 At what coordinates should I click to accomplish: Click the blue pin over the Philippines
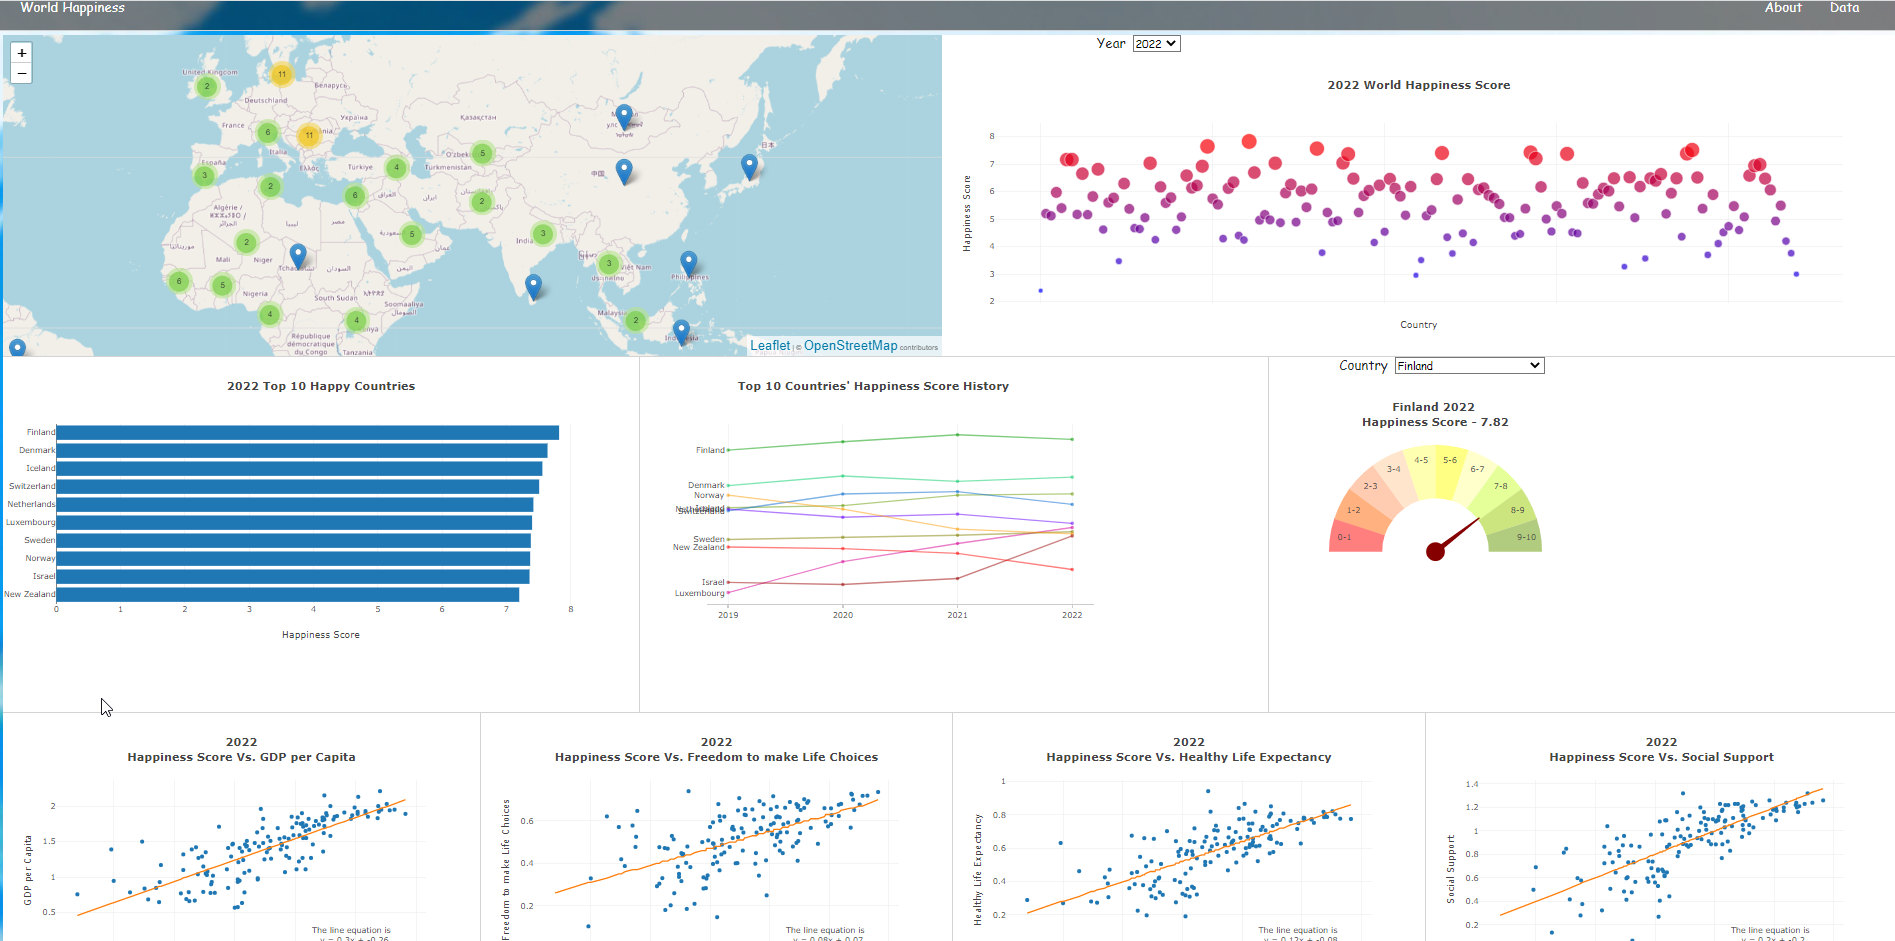(688, 265)
